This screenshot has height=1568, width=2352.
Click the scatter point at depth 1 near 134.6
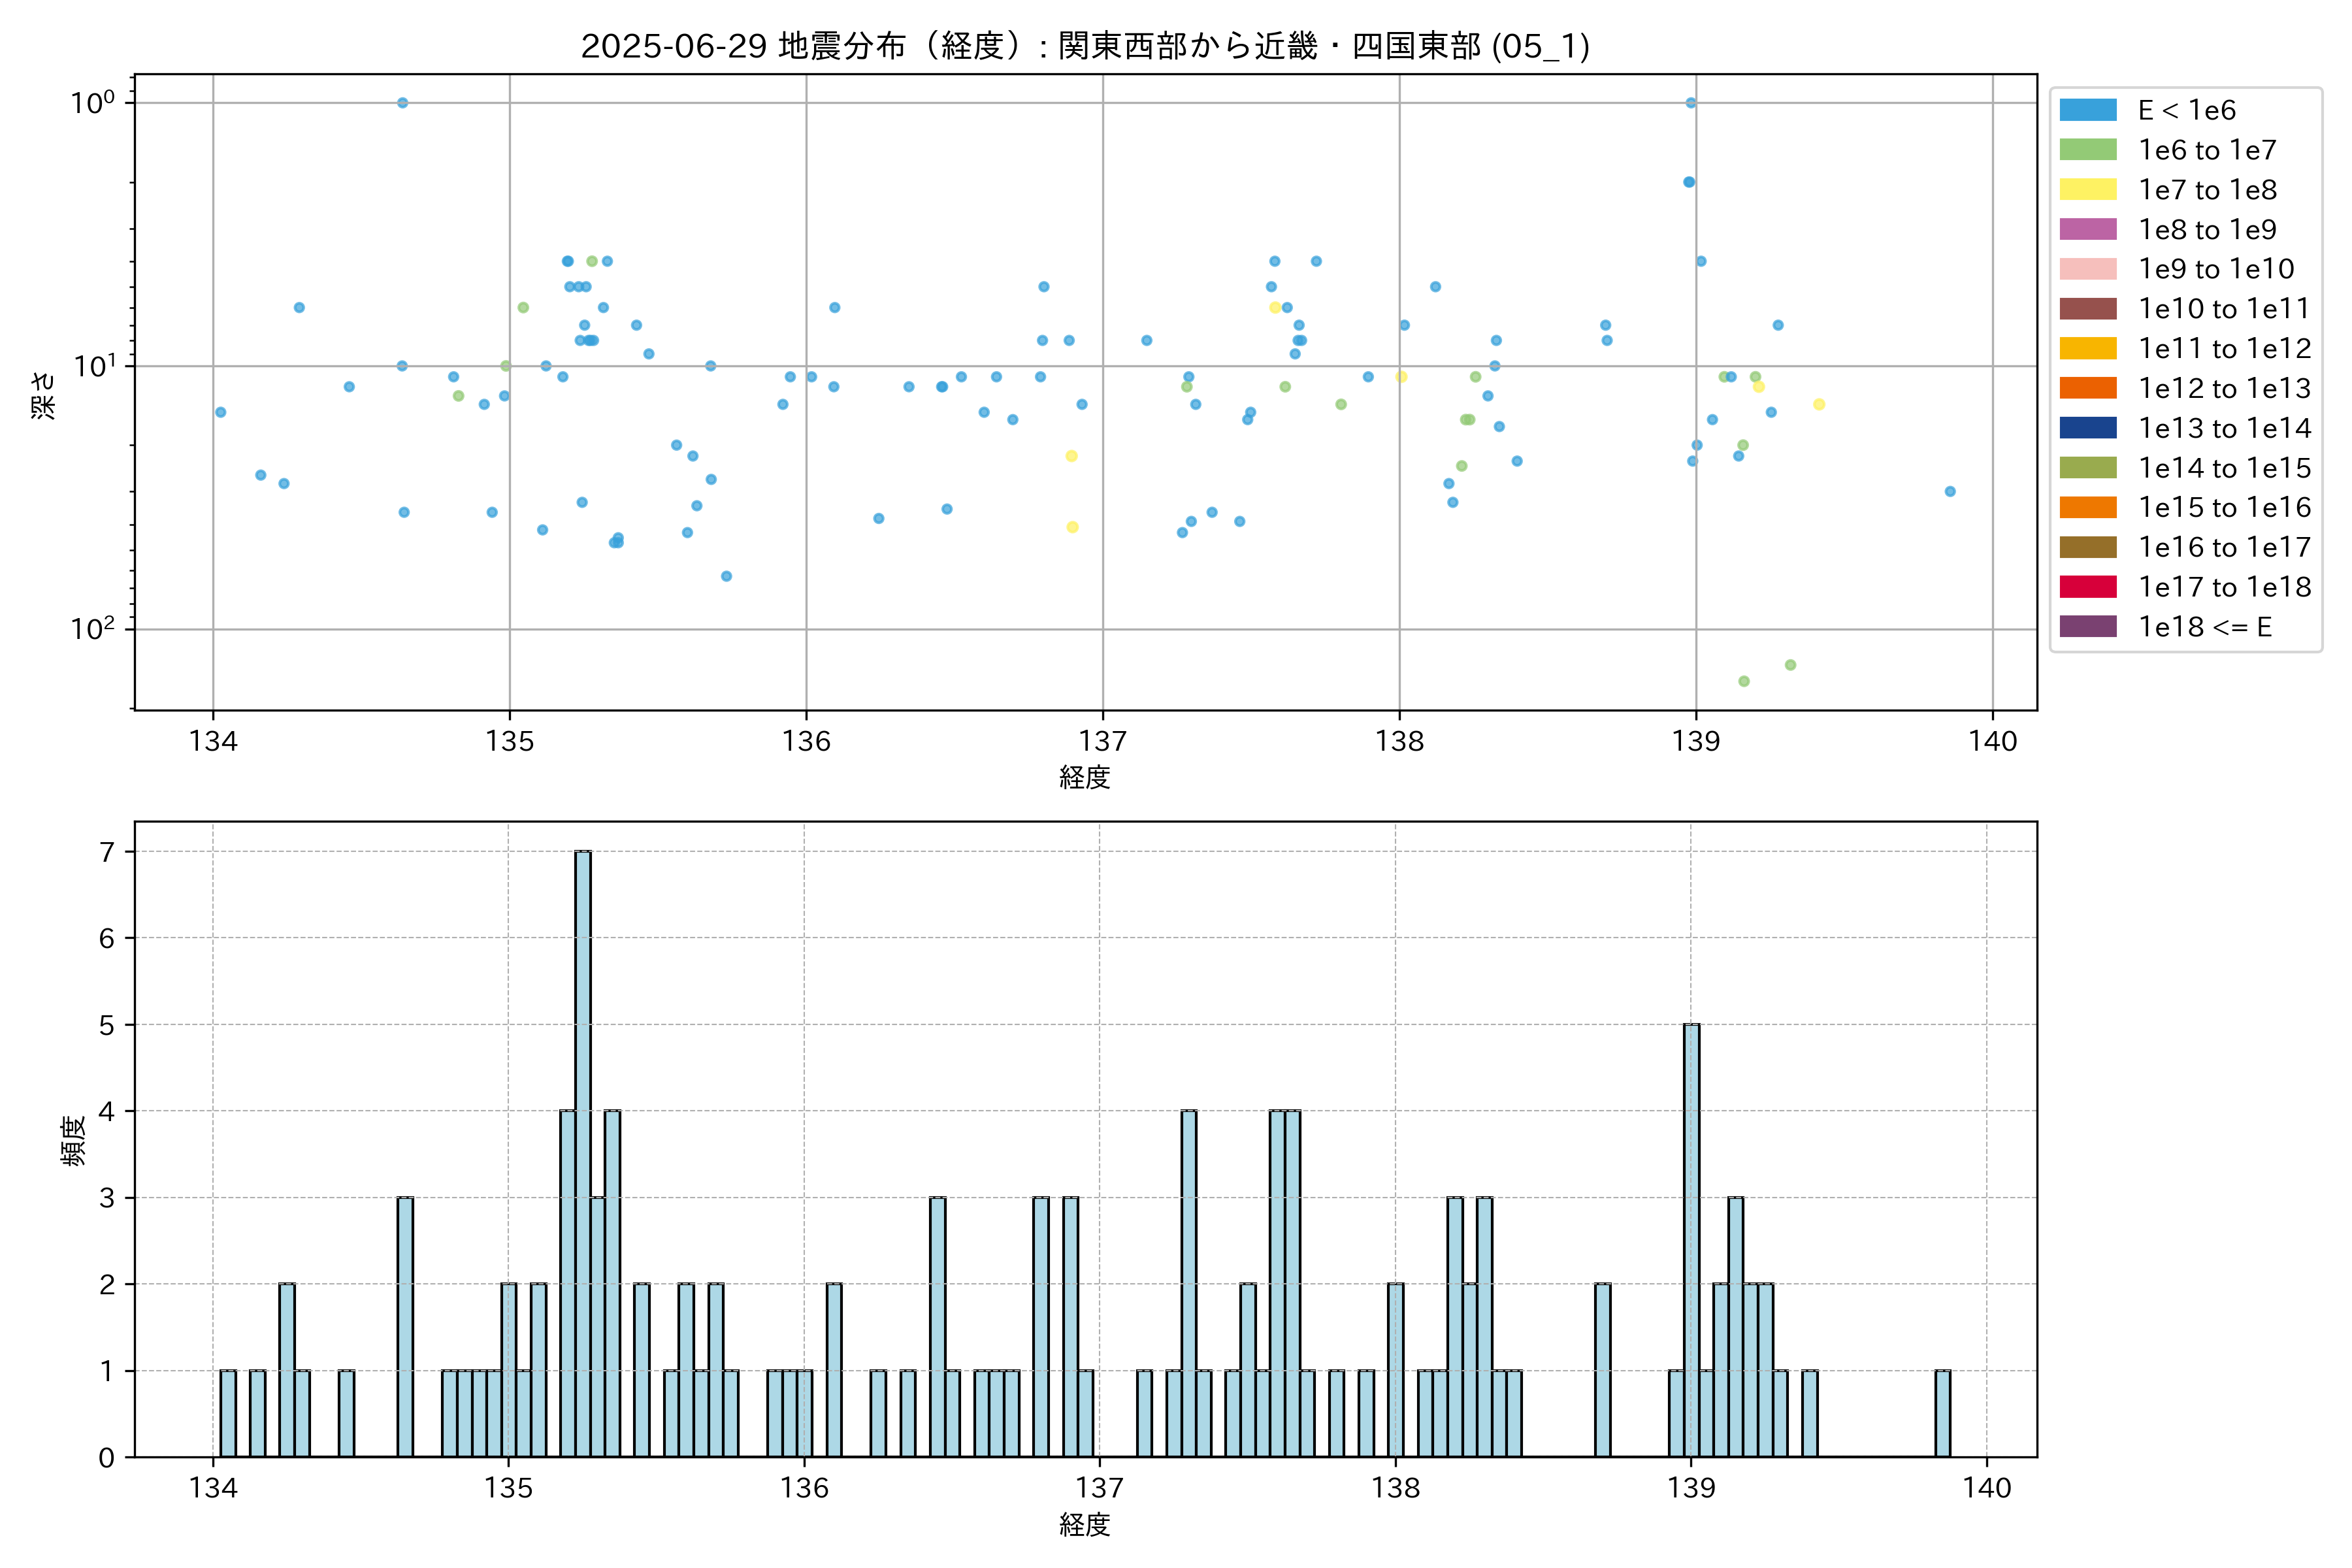[402, 103]
